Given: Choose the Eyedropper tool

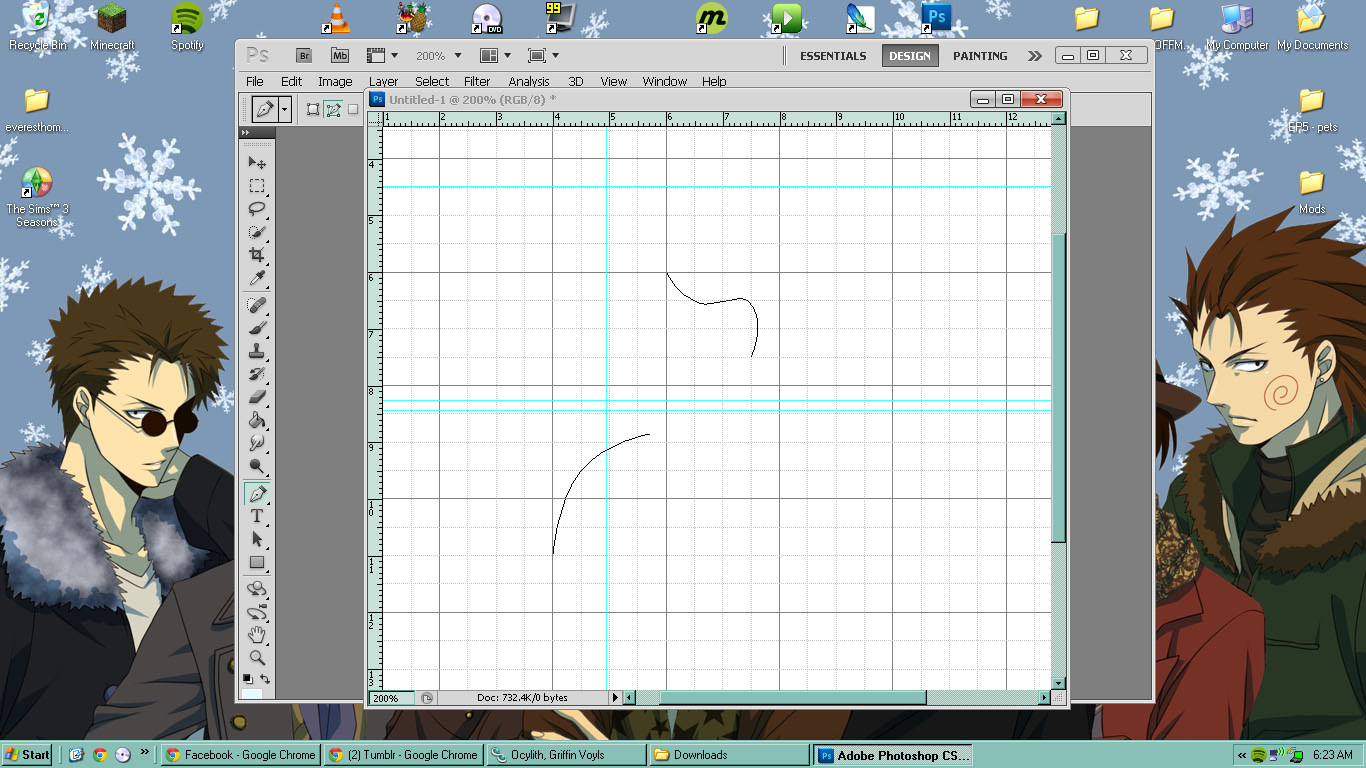Looking at the screenshot, I should (x=257, y=277).
